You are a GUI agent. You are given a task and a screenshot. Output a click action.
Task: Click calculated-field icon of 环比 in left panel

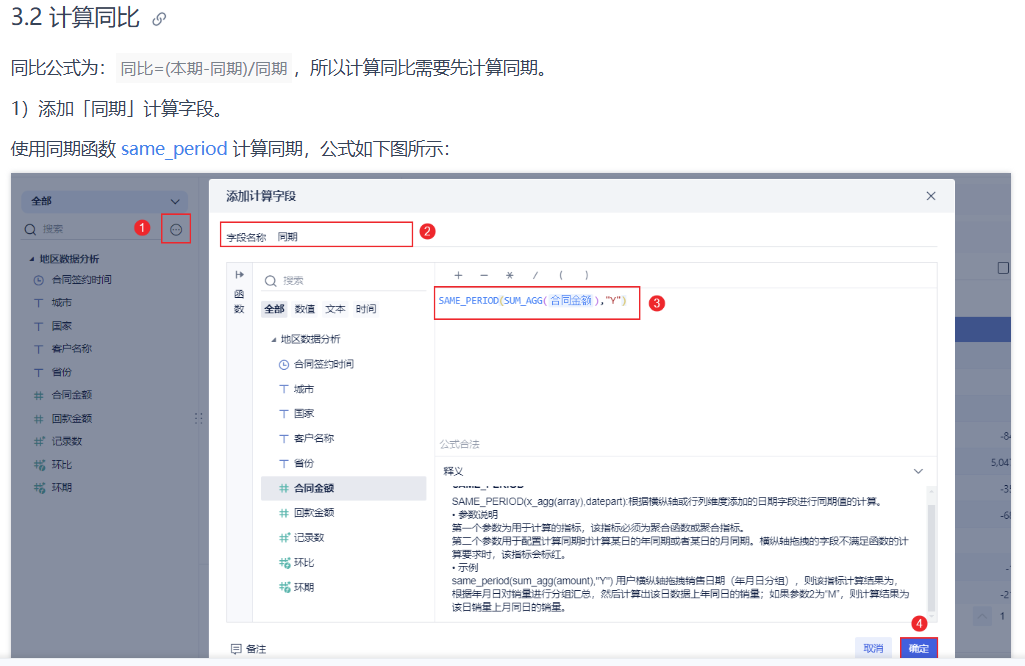tap(39, 465)
